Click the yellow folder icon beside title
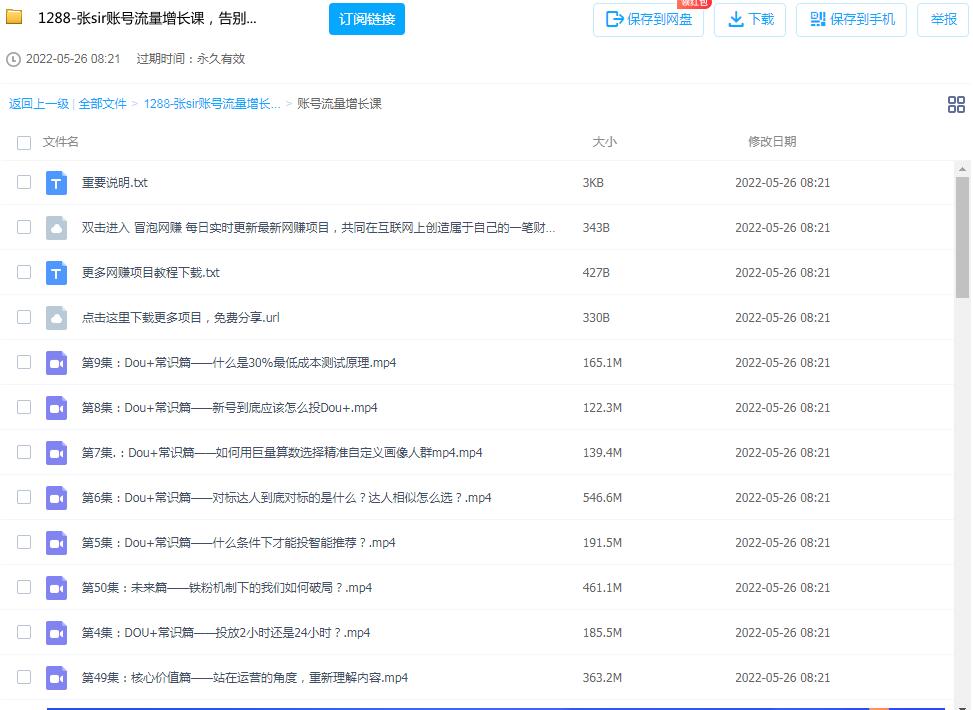Viewport: 973px width, 710px height. coord(14,17)
